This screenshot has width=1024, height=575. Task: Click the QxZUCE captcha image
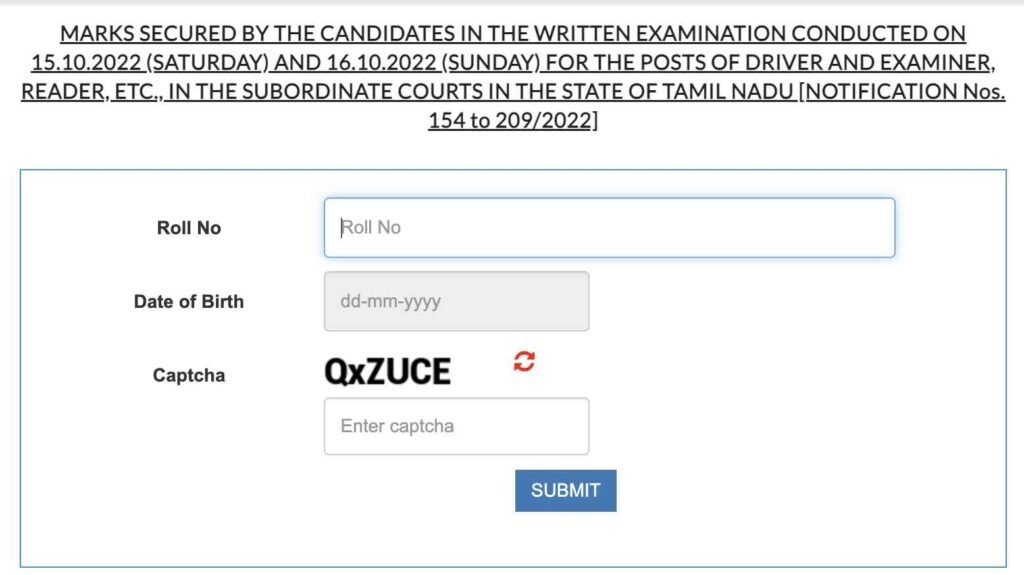pos(387,372)
